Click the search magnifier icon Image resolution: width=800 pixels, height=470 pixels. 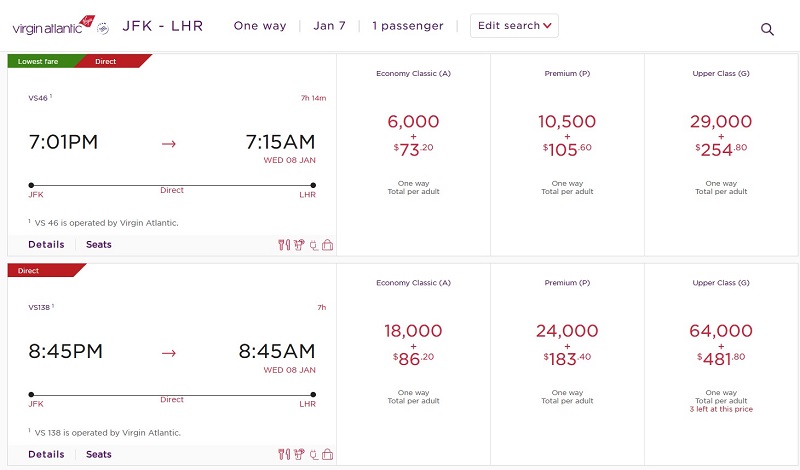(767, 29)
